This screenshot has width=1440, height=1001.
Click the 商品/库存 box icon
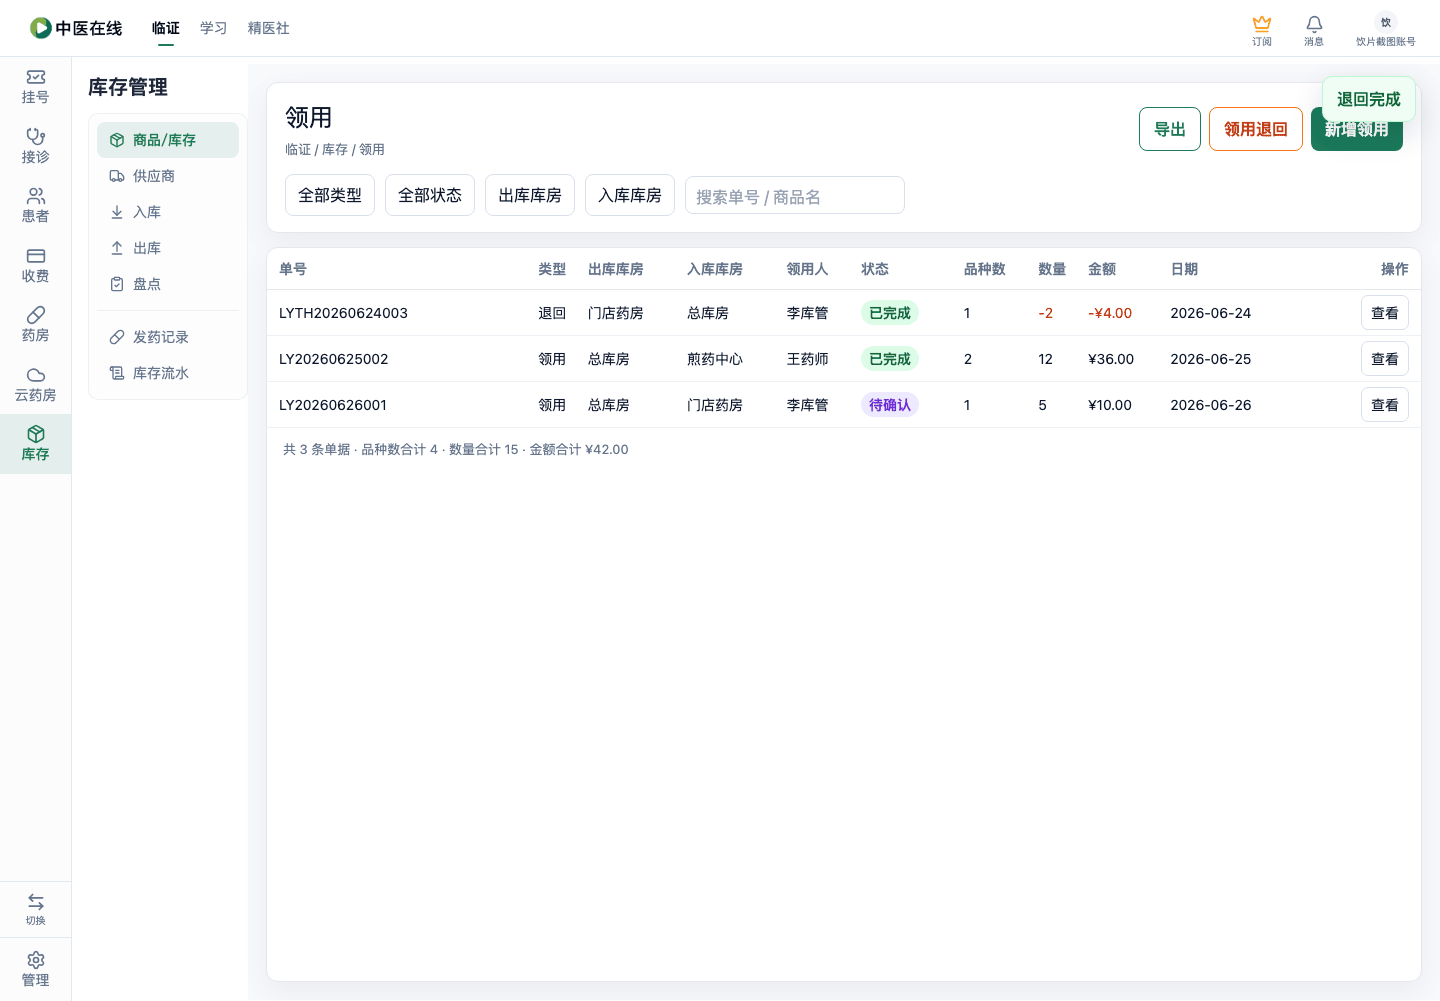pyautogui.click(x=117, y=140)
